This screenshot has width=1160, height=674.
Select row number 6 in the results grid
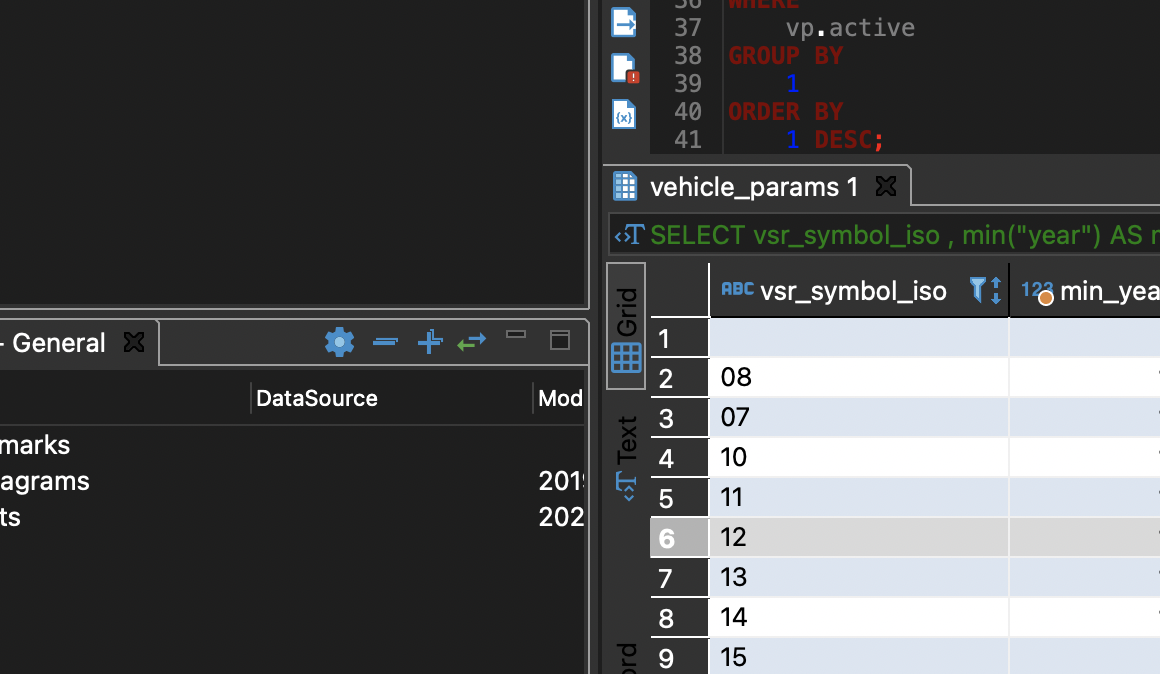coord(677,537)
